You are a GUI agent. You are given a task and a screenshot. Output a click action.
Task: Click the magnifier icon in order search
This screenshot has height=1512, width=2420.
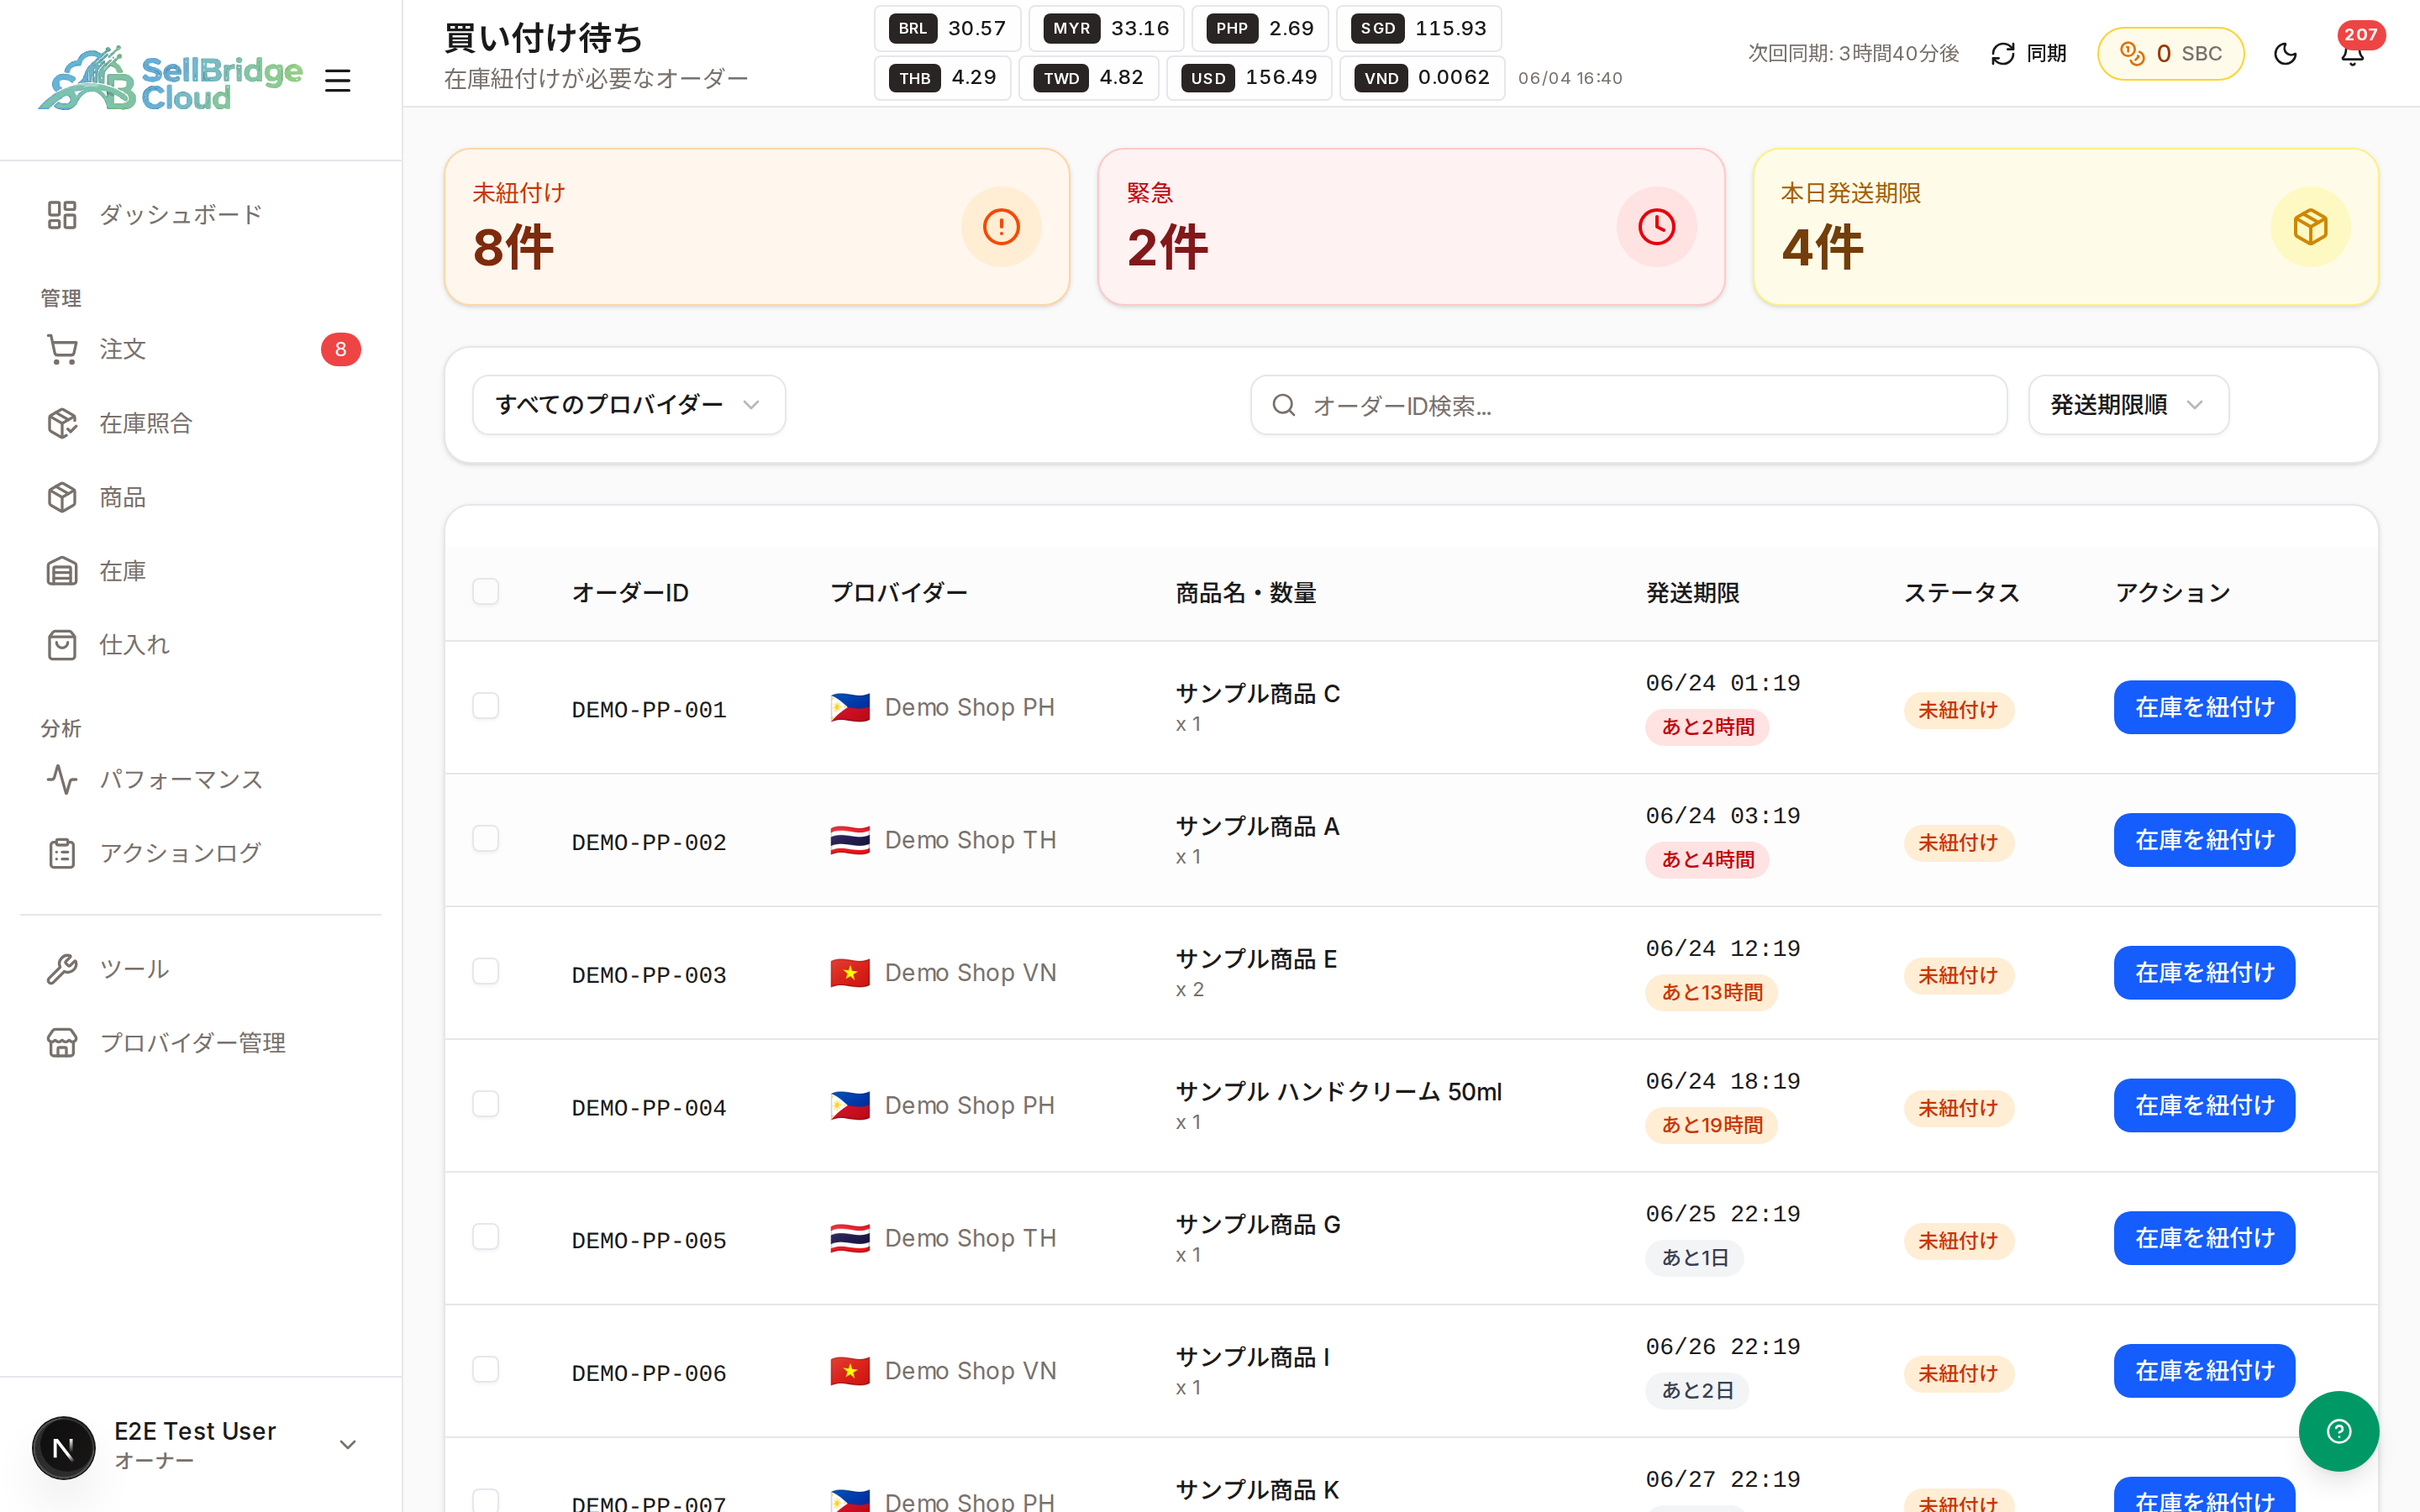pyautogui.click(x=1284, y=405)
